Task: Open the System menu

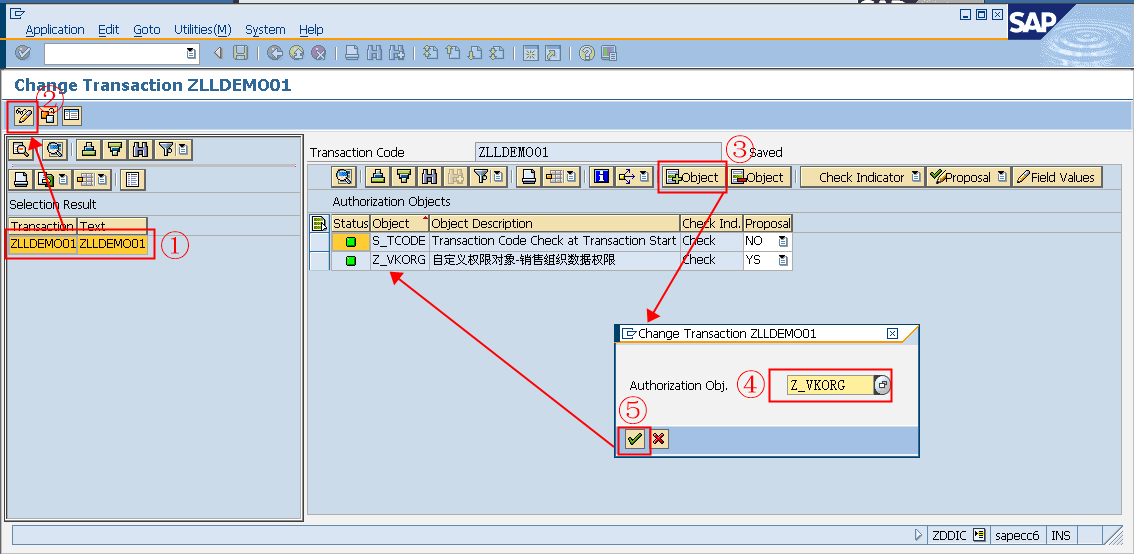Action: (x=265, y=30)
